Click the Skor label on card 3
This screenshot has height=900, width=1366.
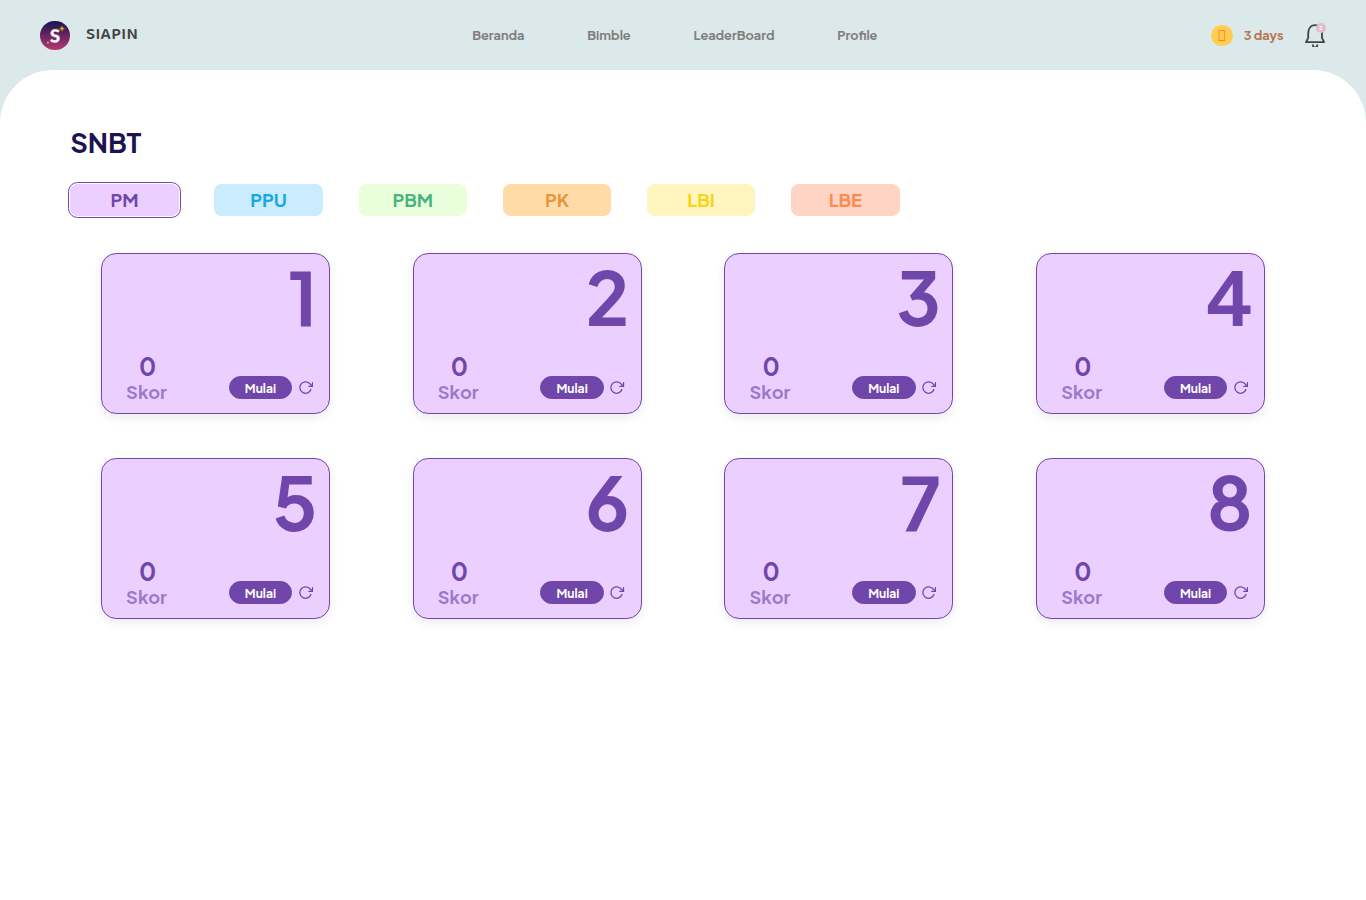coord(770,393)
